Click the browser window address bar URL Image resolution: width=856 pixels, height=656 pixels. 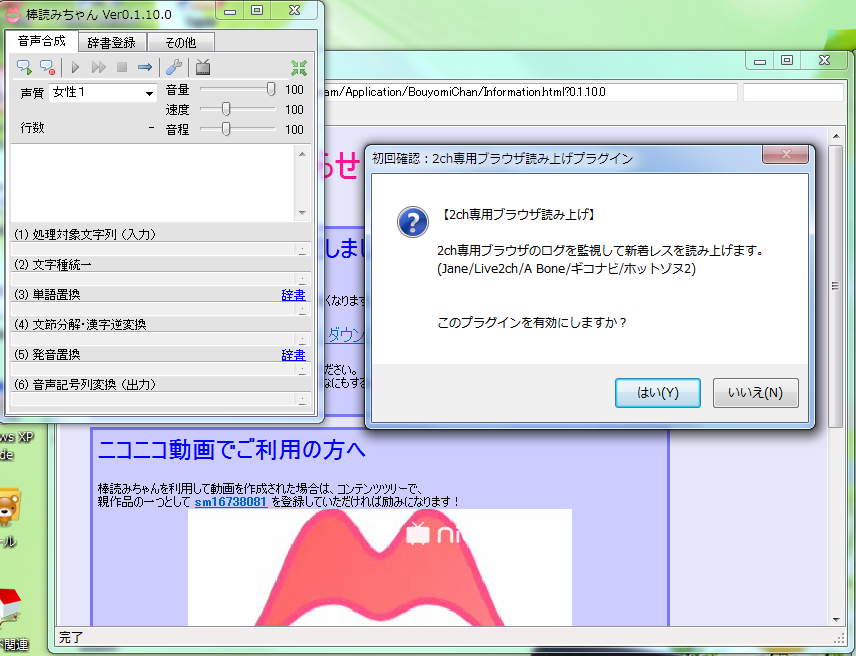(530, 92)
